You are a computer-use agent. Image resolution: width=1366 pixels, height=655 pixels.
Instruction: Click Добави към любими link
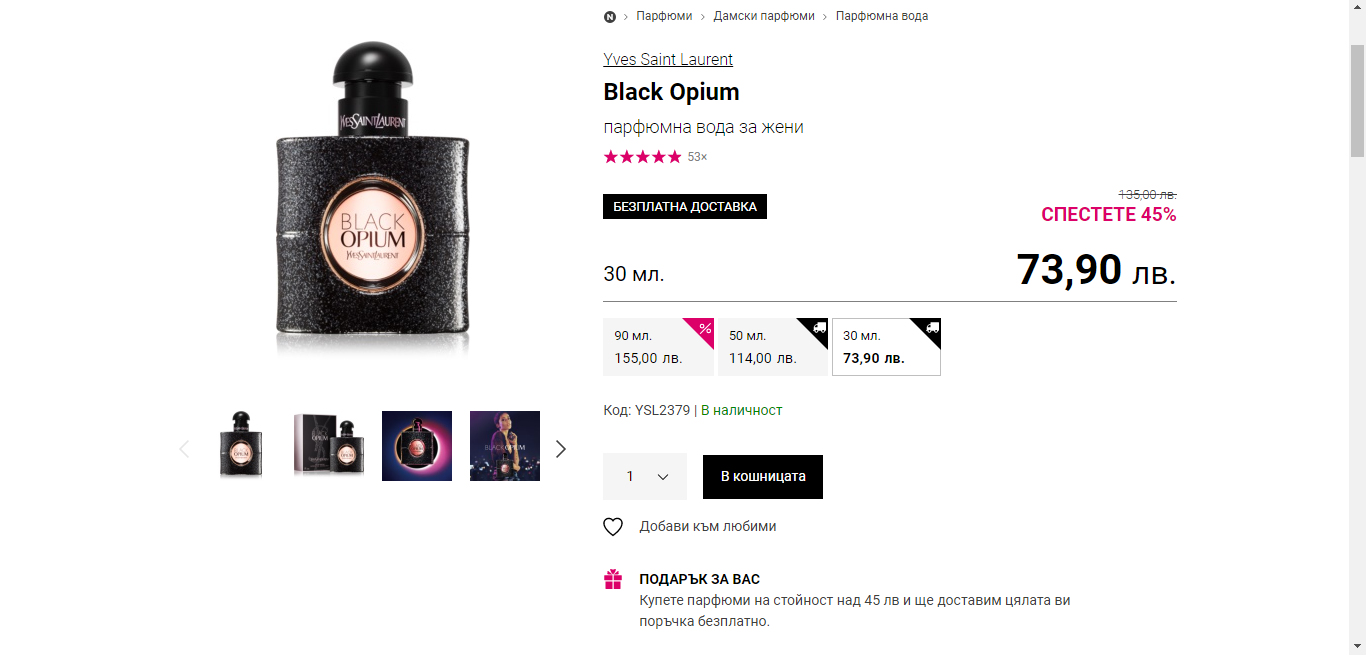point(708,527)
